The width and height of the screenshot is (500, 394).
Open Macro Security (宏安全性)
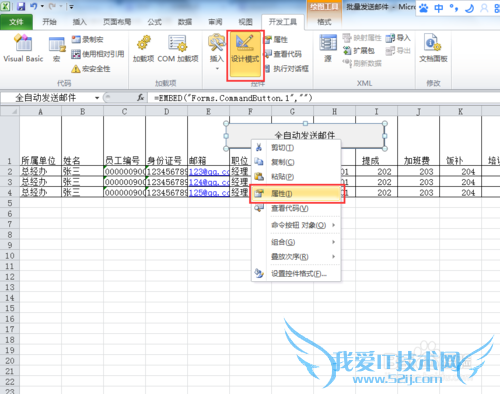pyautogui.click(x=91, y=69)
